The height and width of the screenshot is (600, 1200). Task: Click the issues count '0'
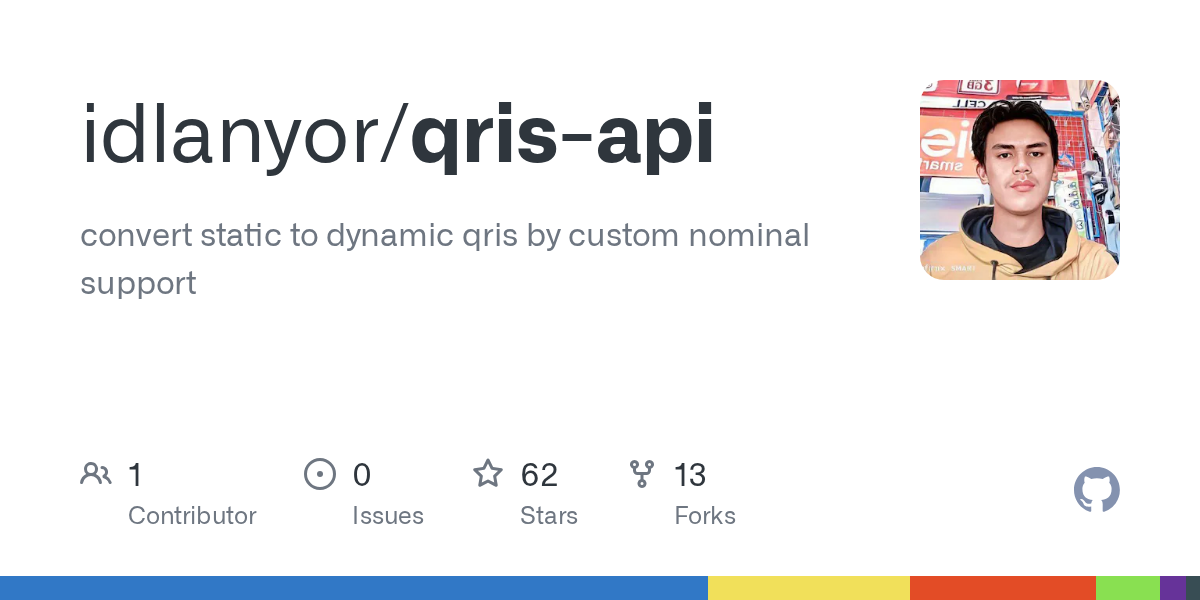coord(362,474)
